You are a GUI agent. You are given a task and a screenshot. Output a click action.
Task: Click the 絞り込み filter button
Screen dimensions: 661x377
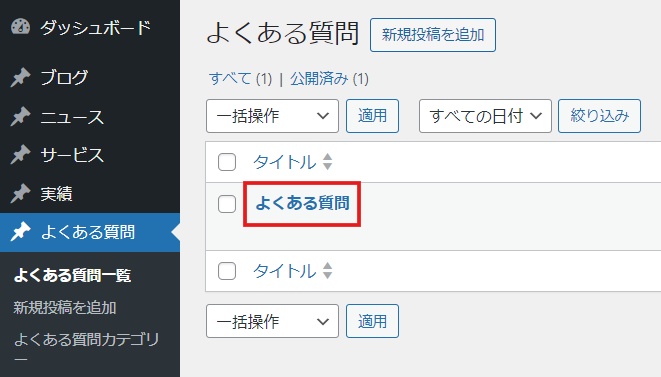[x=599, y=116]
